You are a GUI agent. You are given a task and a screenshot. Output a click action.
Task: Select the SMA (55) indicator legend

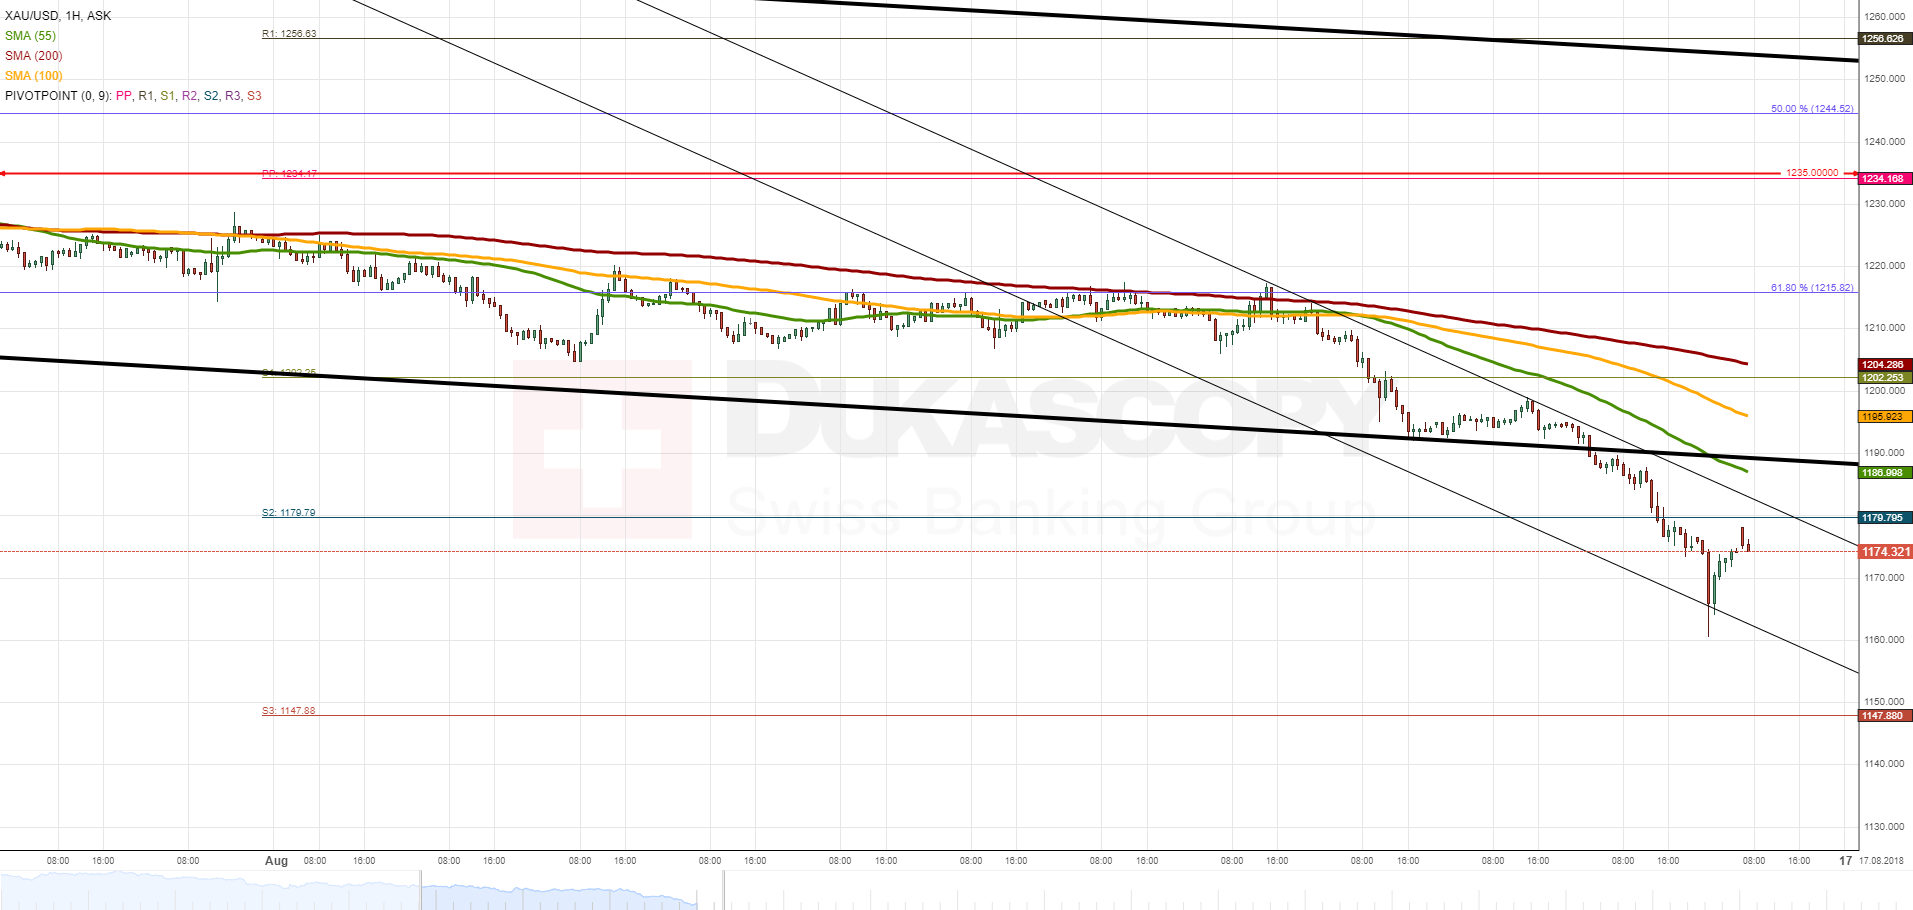(31, 36)
